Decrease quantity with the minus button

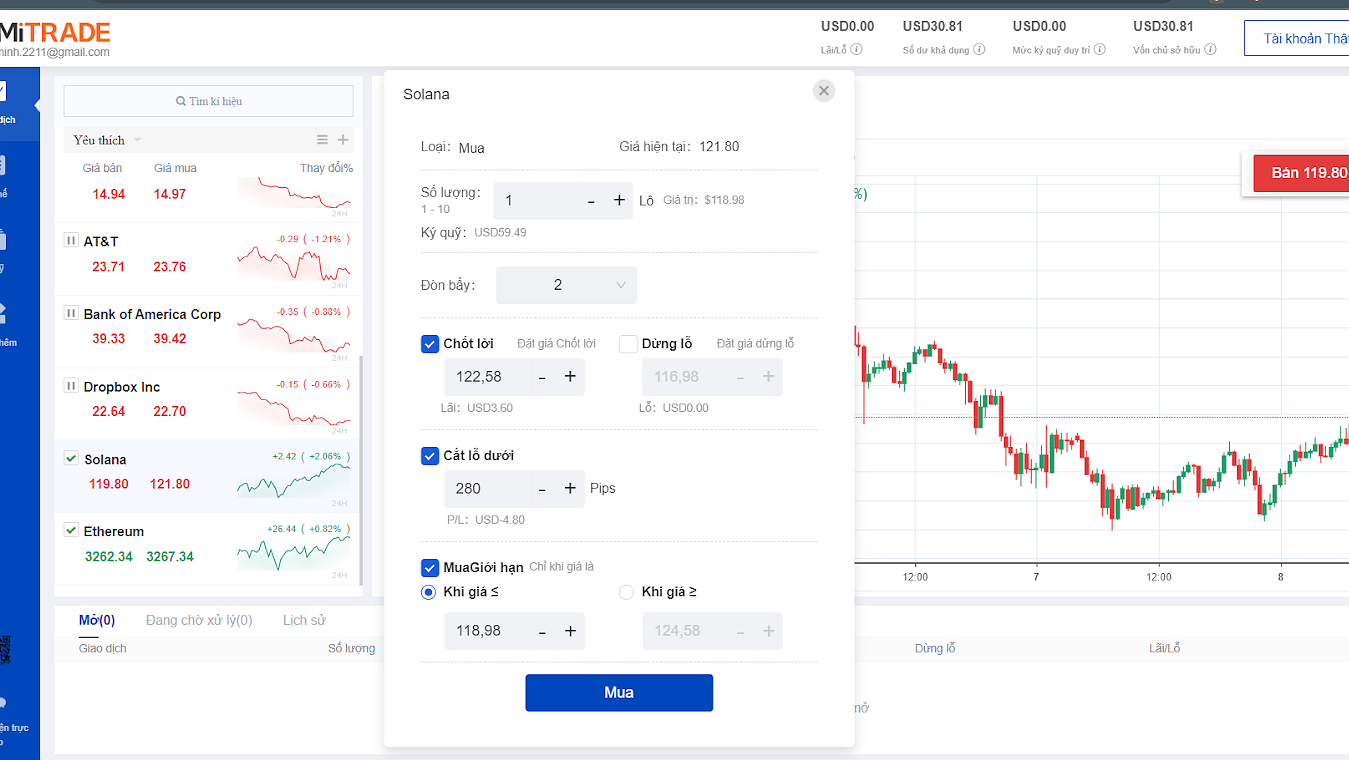click(x=591, y=201)
